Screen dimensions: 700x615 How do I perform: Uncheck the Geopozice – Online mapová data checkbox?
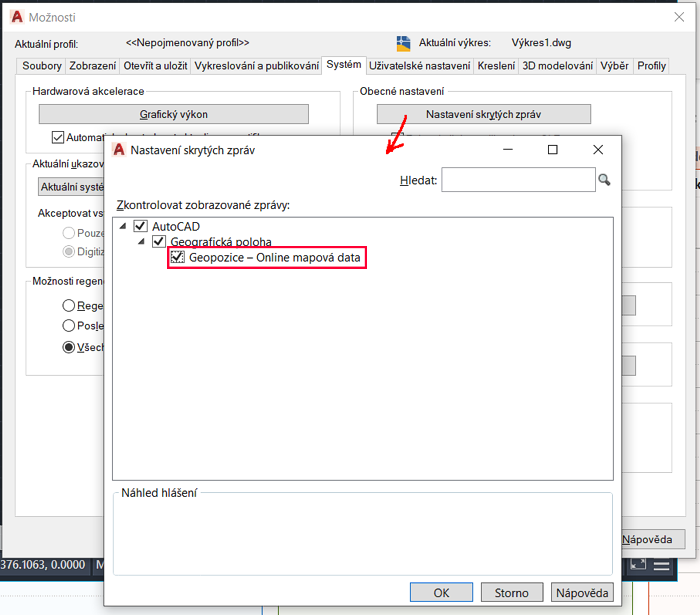[x=177, y=258]
